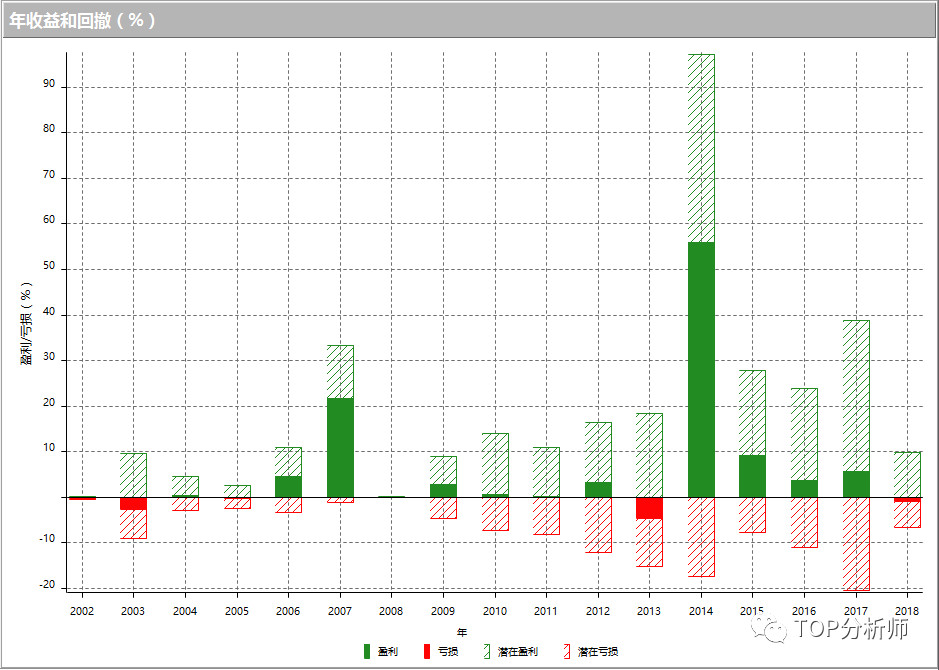
Task: Click the hatched green 2017 potential profit bar
Action: pyautogui.click(x=856, y=395)
